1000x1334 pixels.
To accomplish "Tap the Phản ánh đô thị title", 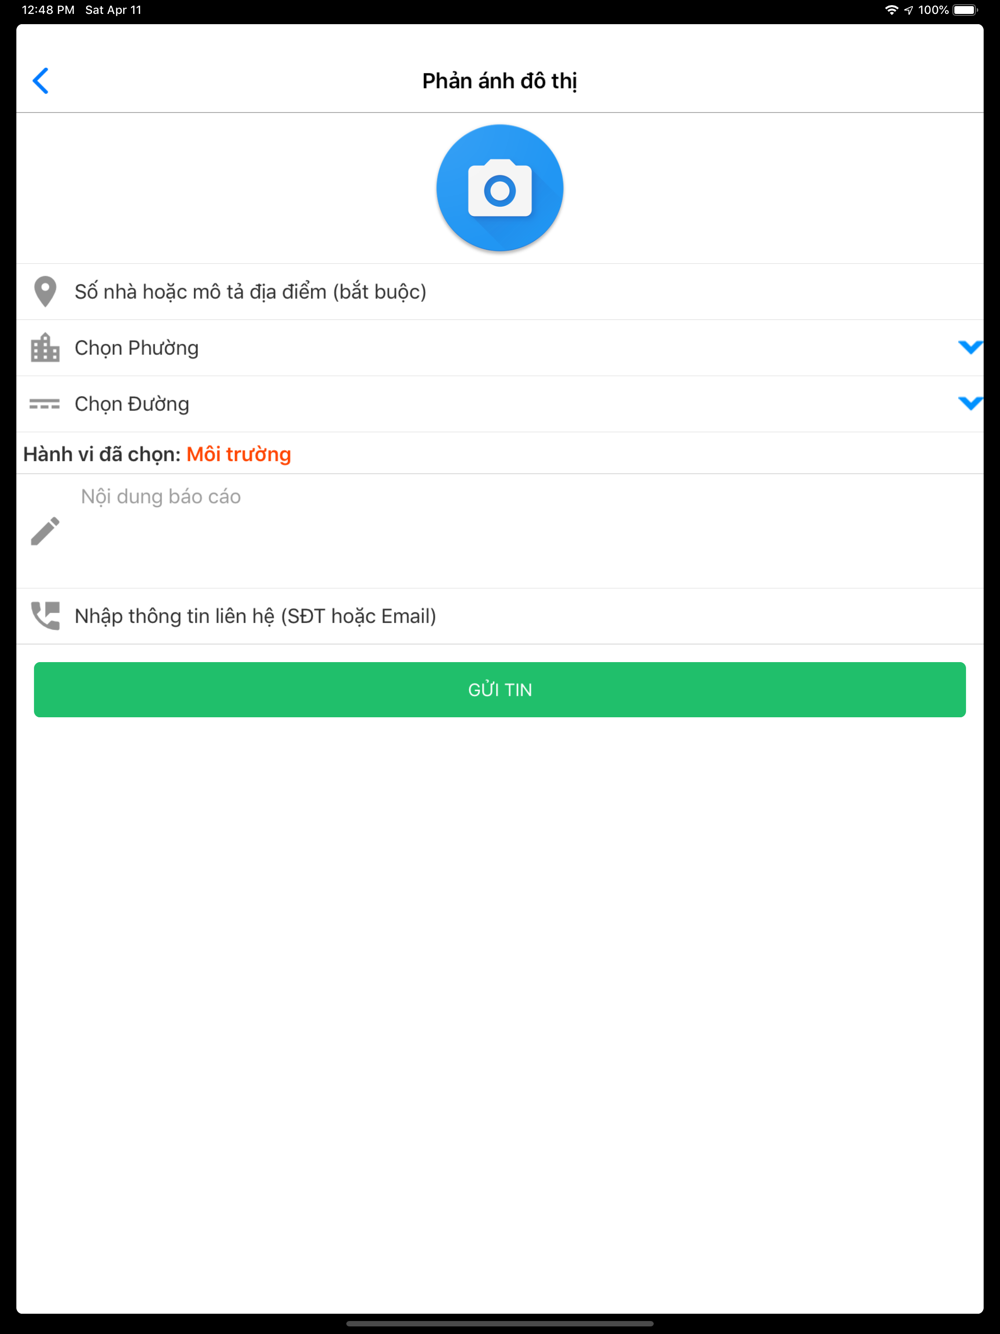I will (x=500, y=81).
